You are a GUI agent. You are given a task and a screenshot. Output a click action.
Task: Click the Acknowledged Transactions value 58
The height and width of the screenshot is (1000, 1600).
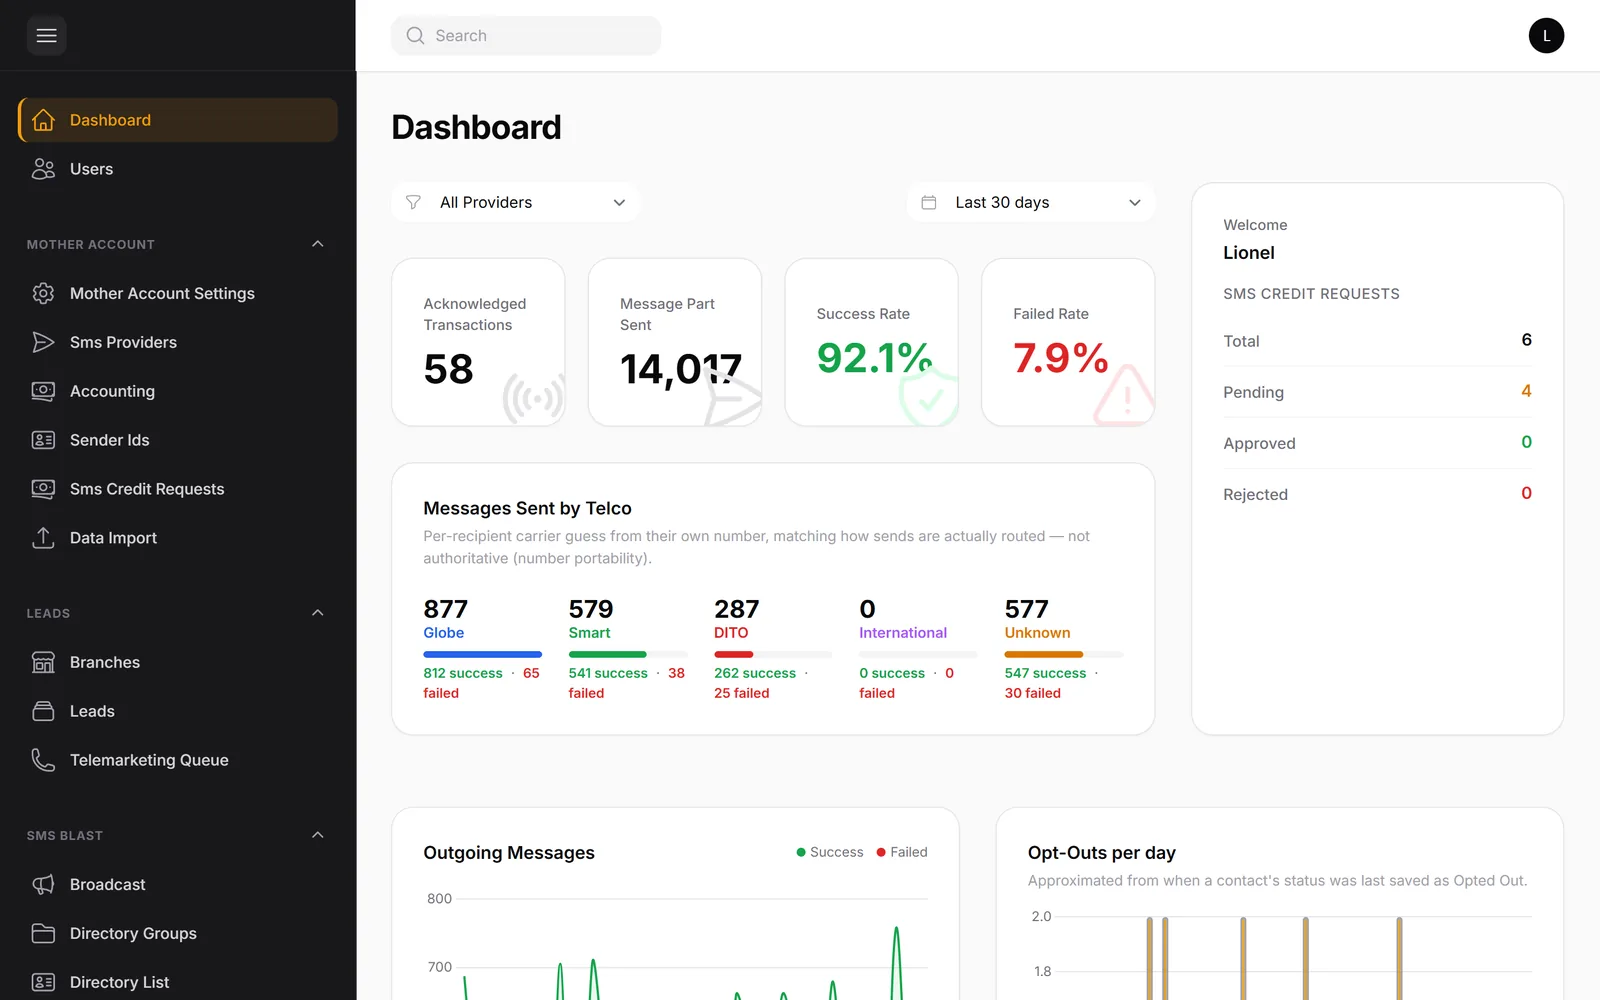(448, 369)
